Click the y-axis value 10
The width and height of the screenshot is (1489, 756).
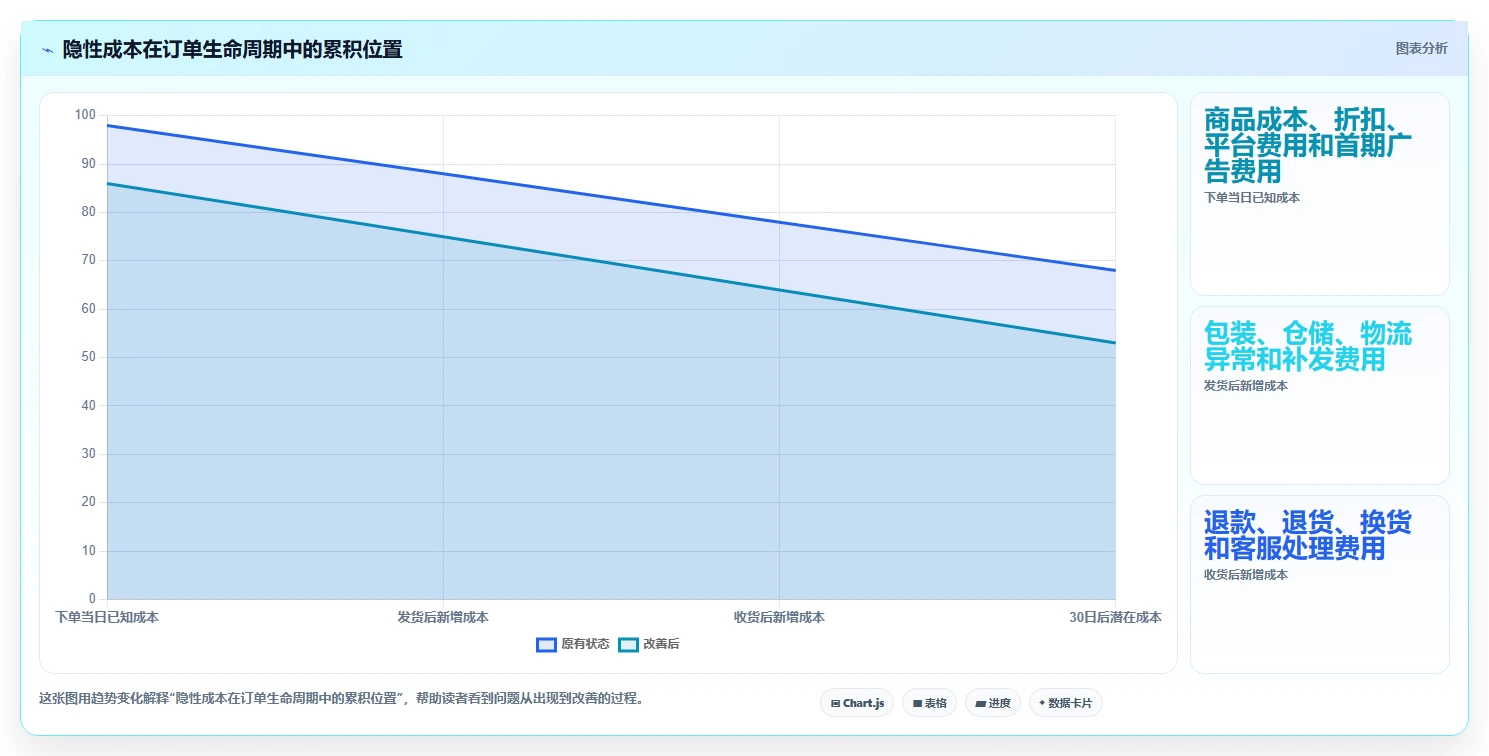pos(88,551)
